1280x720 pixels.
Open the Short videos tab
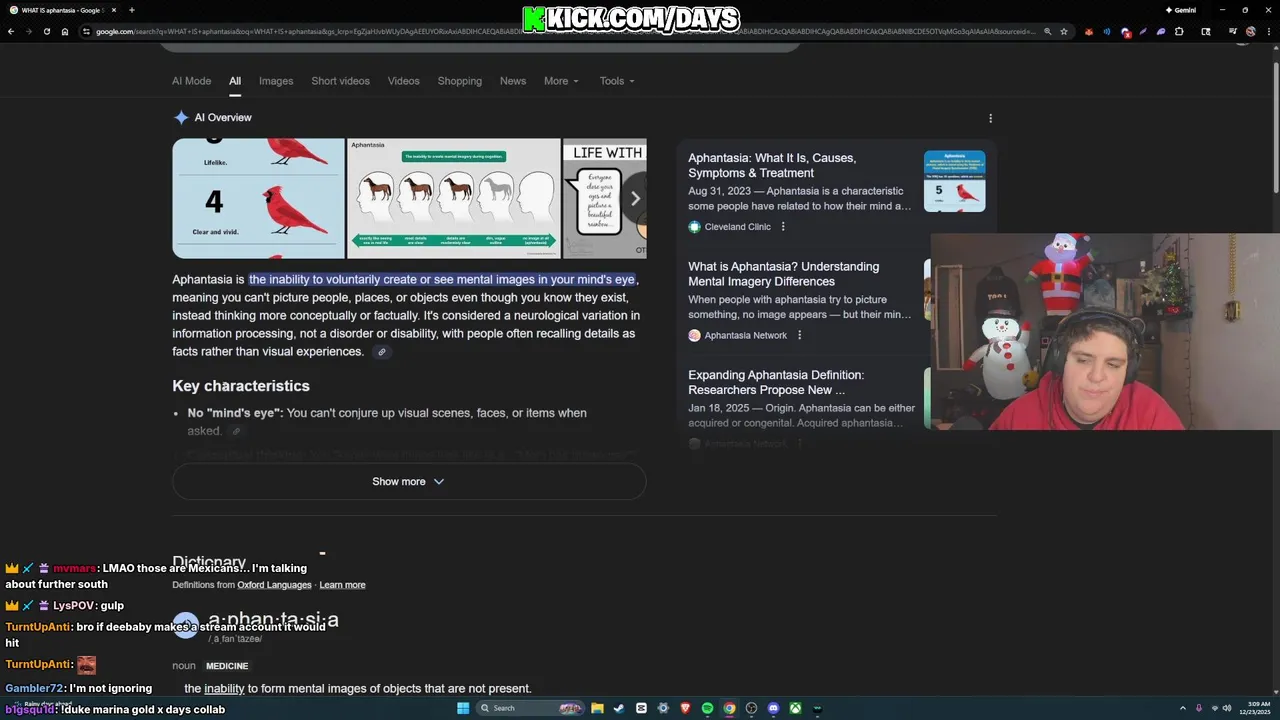coord(340,81)
